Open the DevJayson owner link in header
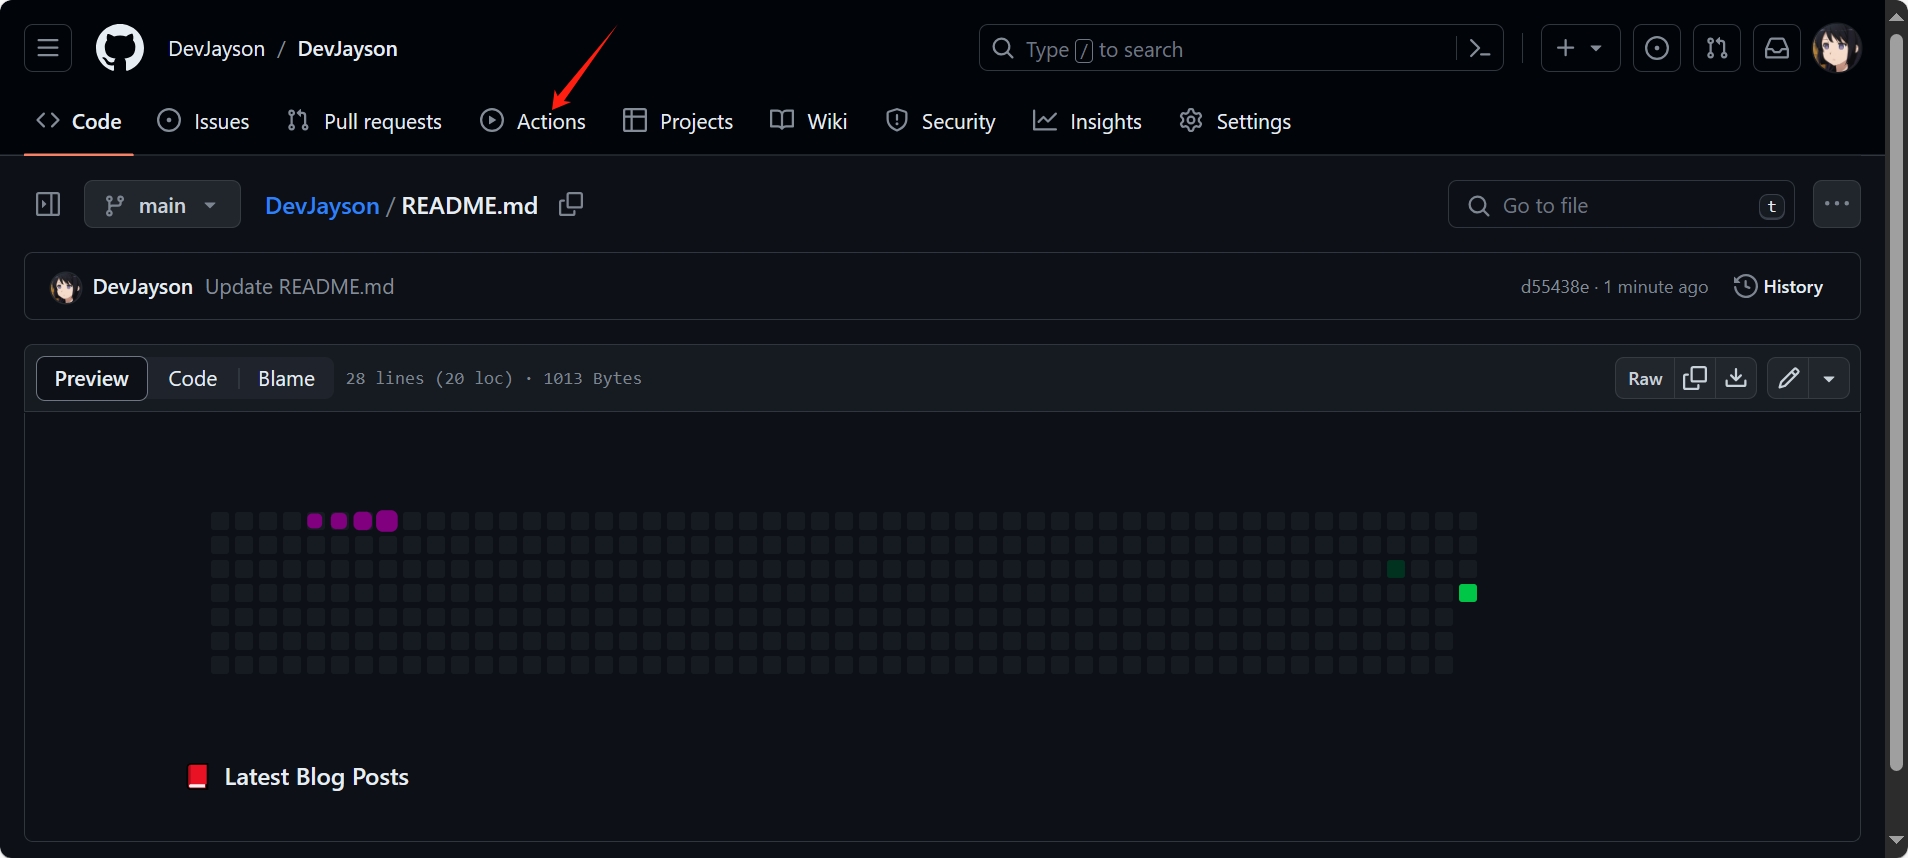The width and height of the screenshot is (1908, 858). click(x=217, y=49)
